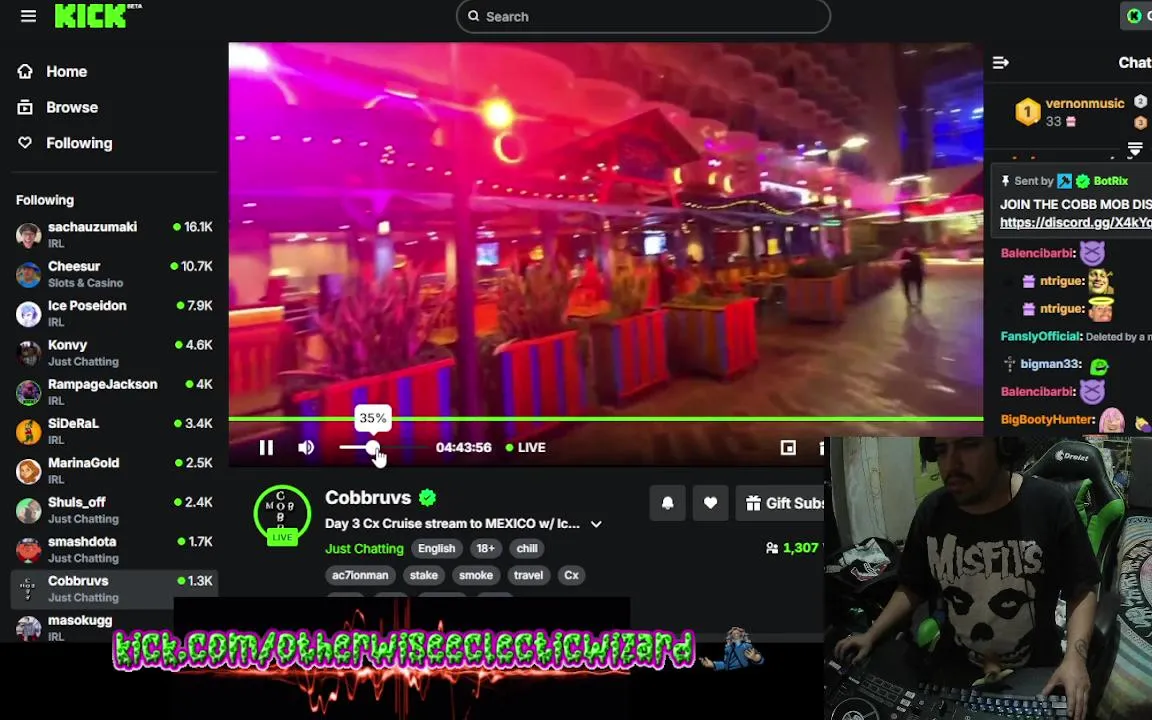
Task: Open RampageJackson channel
Action: [x=114, y=392]
